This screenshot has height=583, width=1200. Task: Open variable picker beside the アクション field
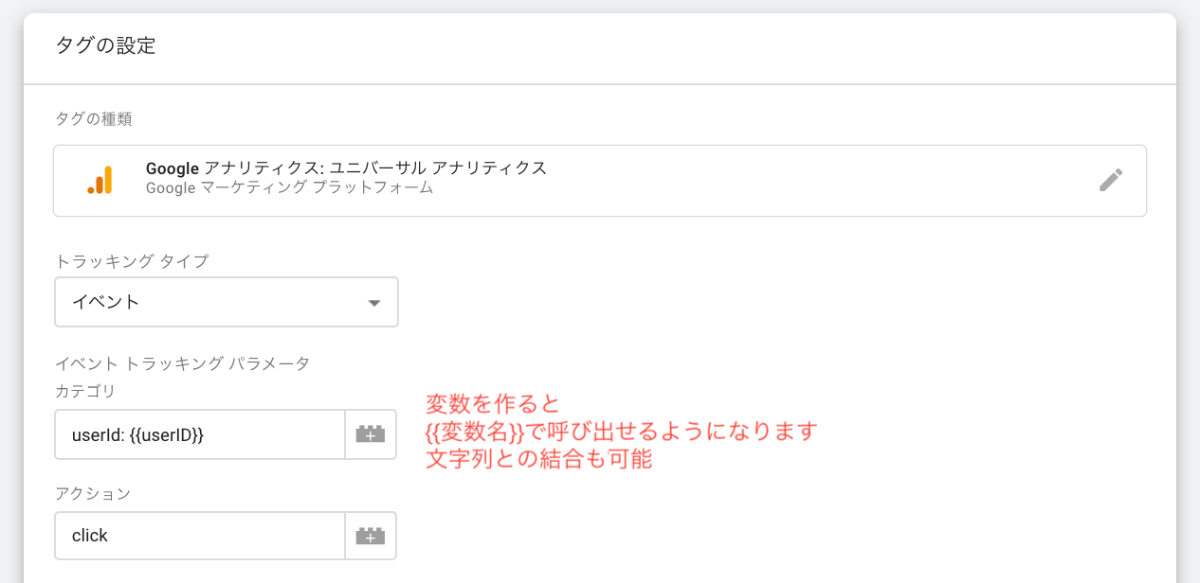click(370, 536)
